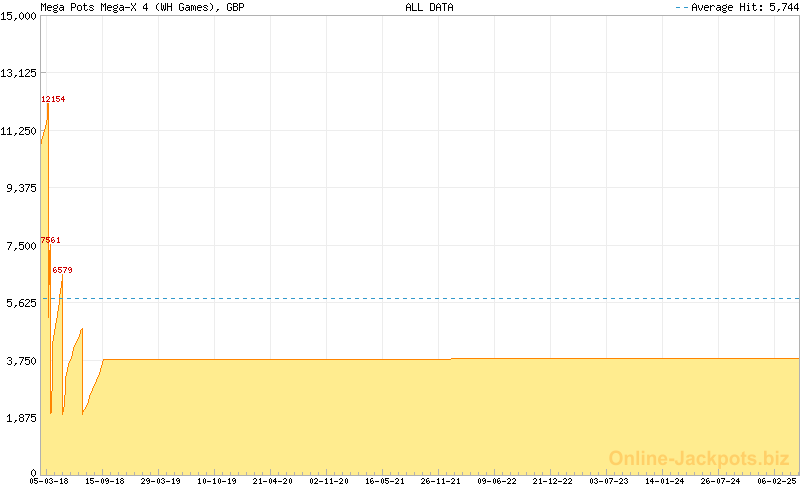Image resolution: width=800 pixels, height=490 pixels.
Task: Click the 7561 peak value label
Action: (x=50, y=240)
